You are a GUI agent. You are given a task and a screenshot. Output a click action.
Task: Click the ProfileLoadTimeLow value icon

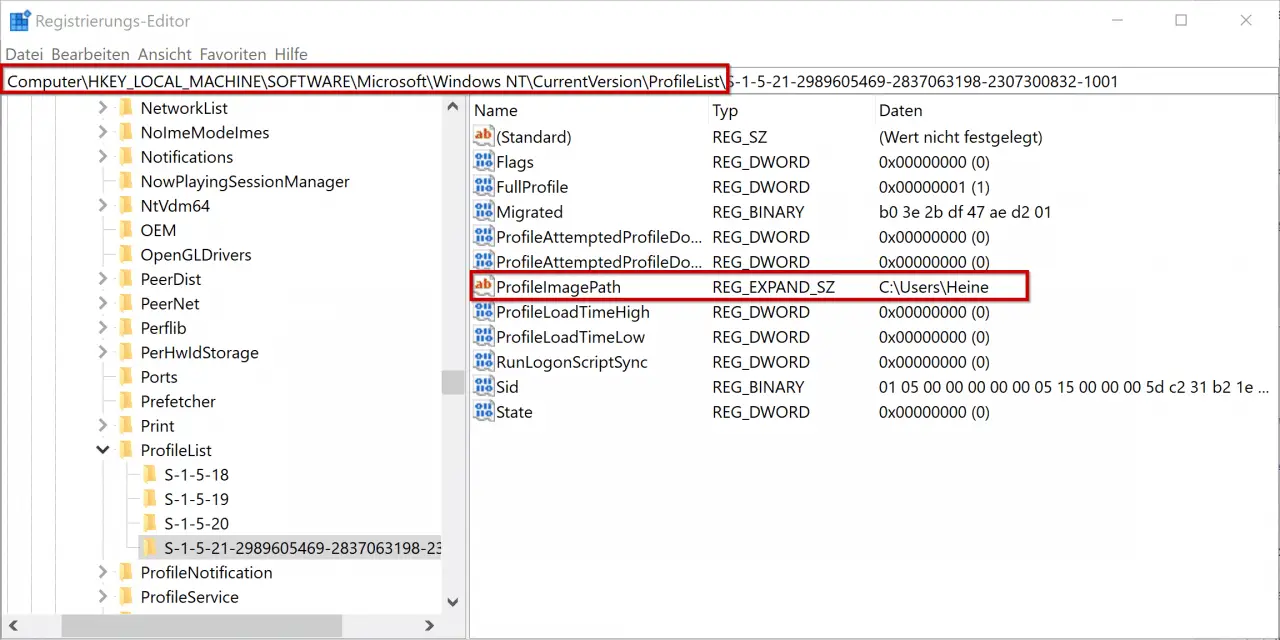(484, 337)
